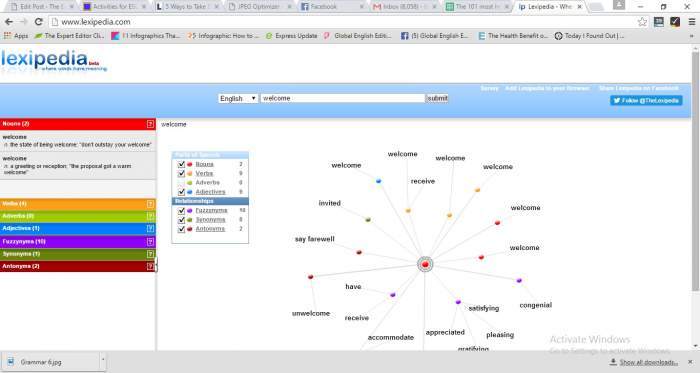Switch to the JPEG Optimizer tab
The image size is (700, 373).
click(x=259, y=7)
